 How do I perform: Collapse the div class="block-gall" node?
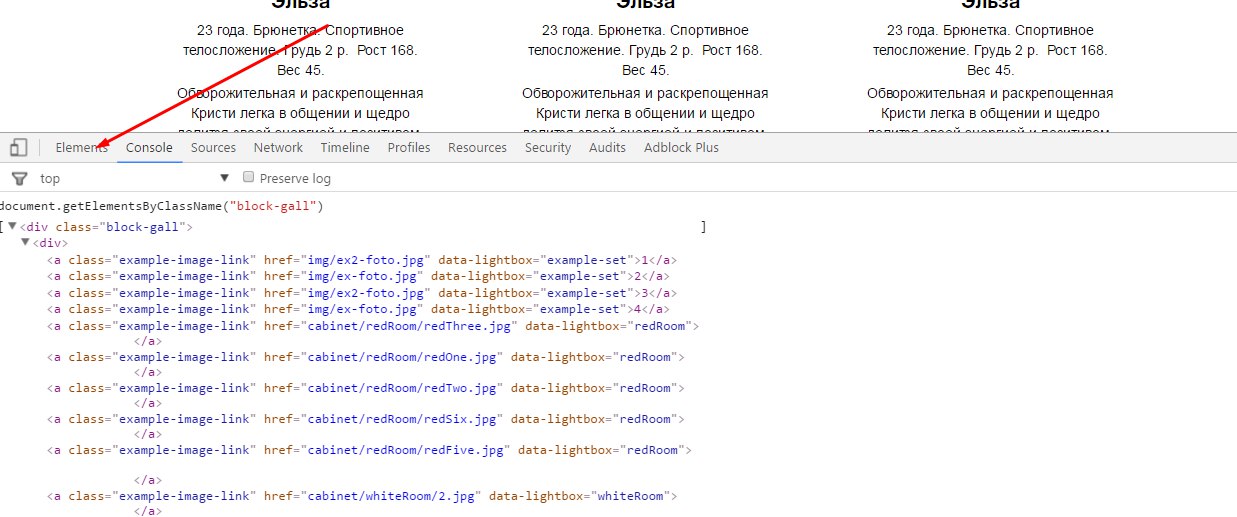coord(13,227)
